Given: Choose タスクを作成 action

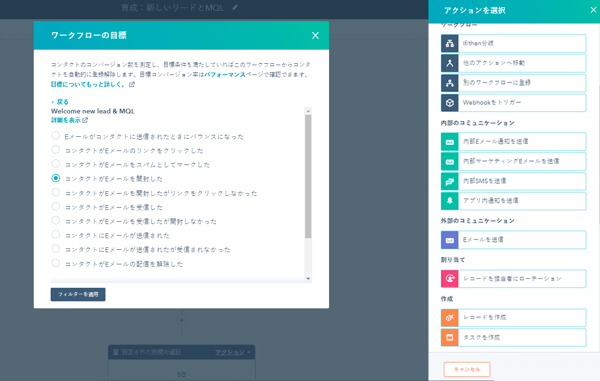Looking at the screenshot, I should click(514, 338).
